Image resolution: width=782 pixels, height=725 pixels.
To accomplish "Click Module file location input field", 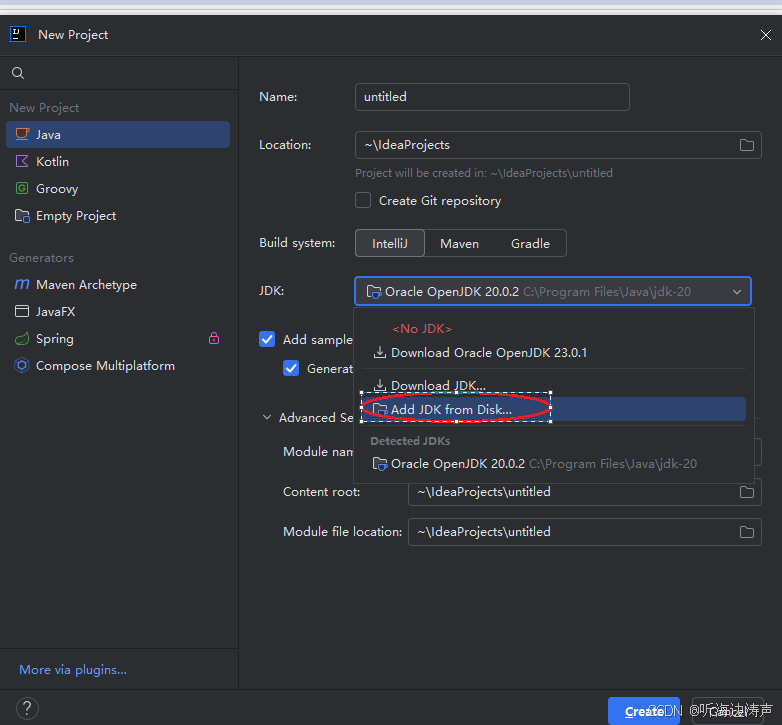I will pos(585,532).
